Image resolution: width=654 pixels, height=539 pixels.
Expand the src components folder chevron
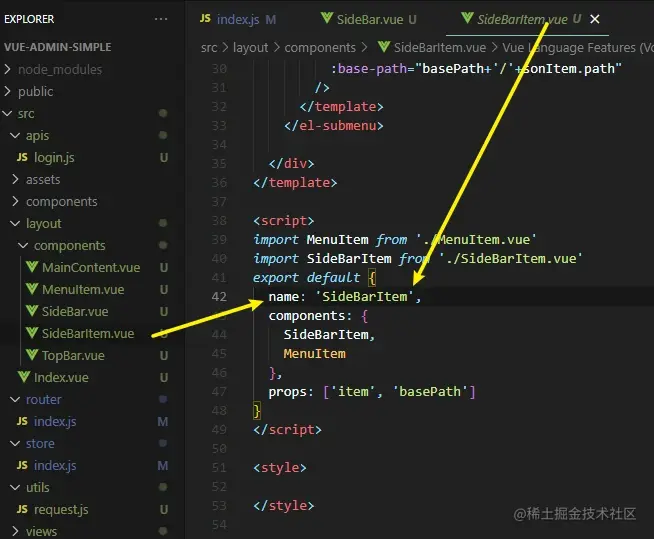[x=15, y=201]
